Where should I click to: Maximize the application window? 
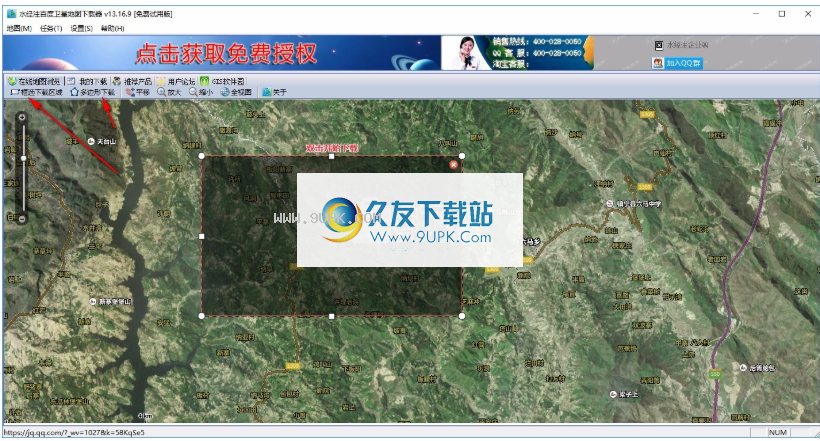pos(782,14)
